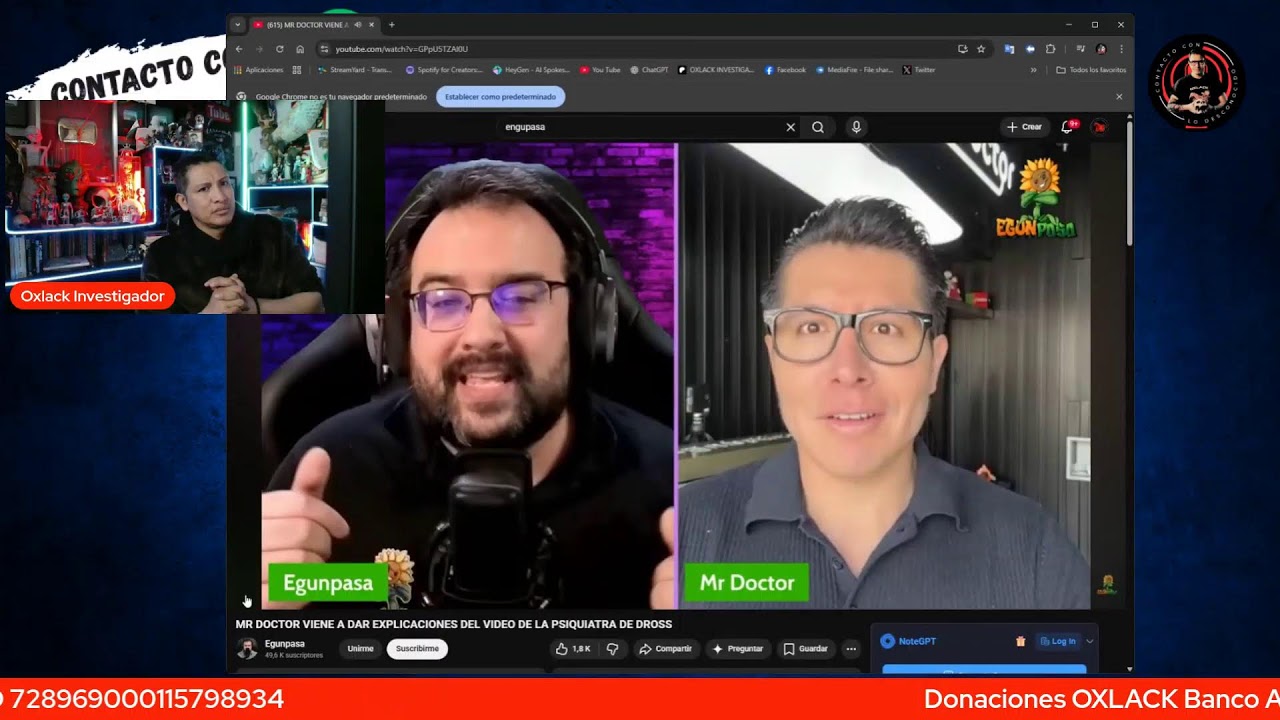The image size is (1280, 720).
Task: Click the browser forward arrow
Action: tap(258, 49)
